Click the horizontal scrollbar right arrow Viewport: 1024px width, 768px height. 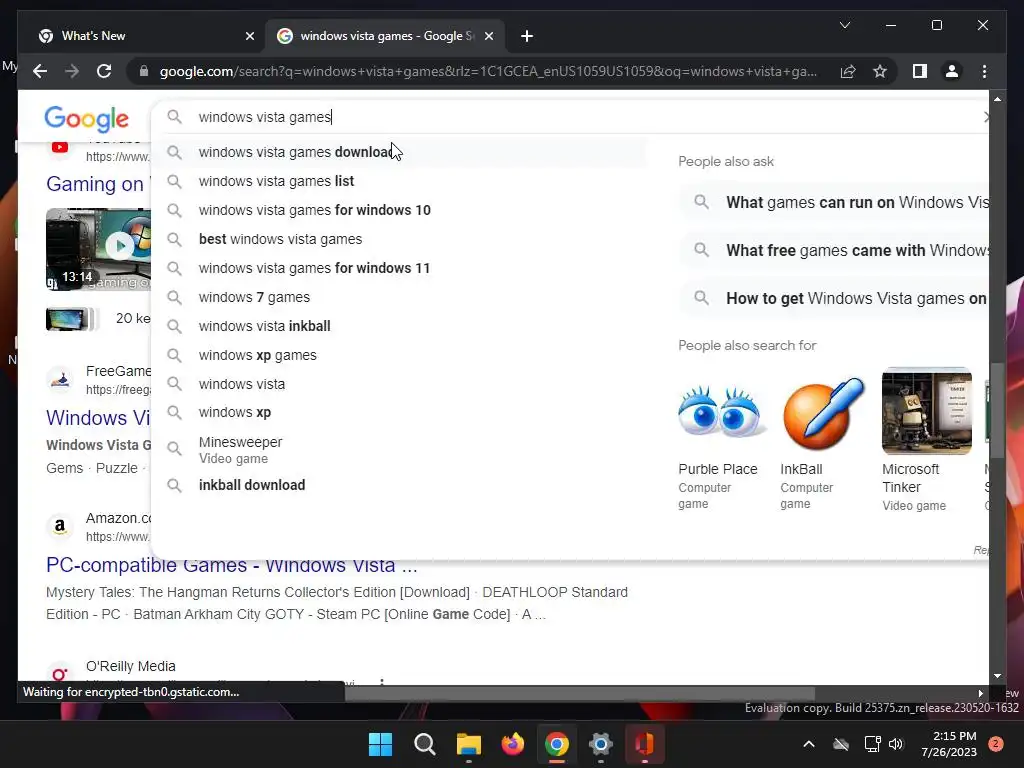980,694
